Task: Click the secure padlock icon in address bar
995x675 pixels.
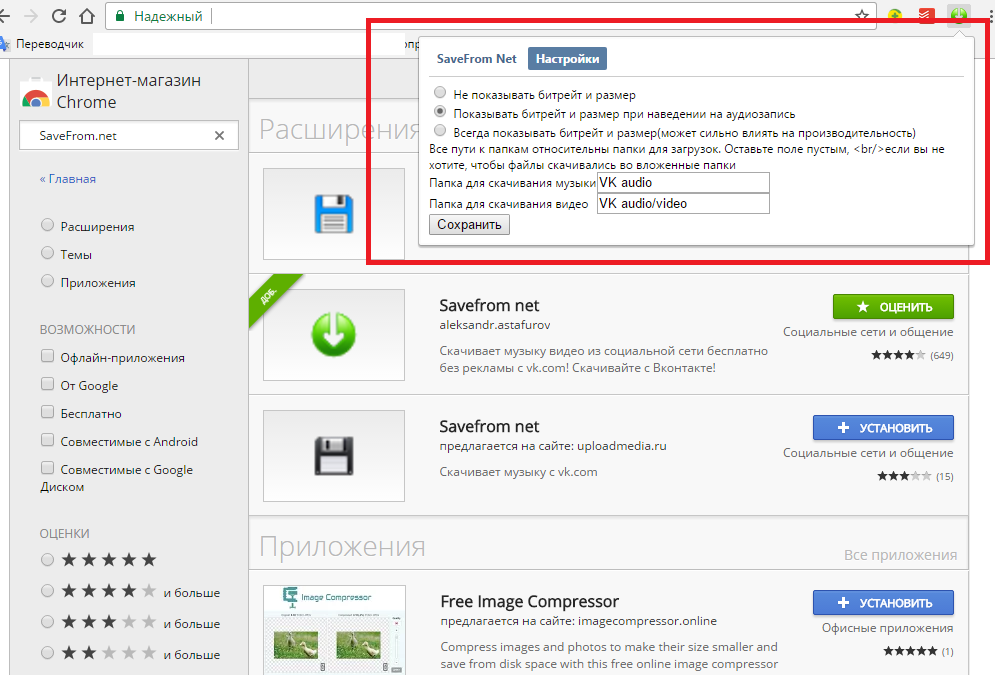Action: 119,16
